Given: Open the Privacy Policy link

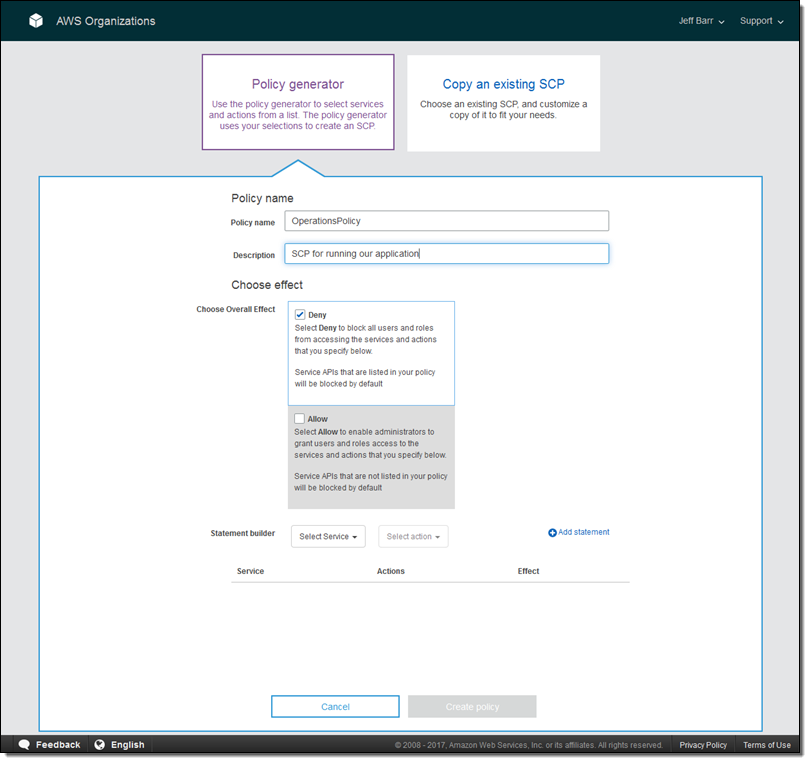Looking at the screenshot, I should click(x=703, y=745).
